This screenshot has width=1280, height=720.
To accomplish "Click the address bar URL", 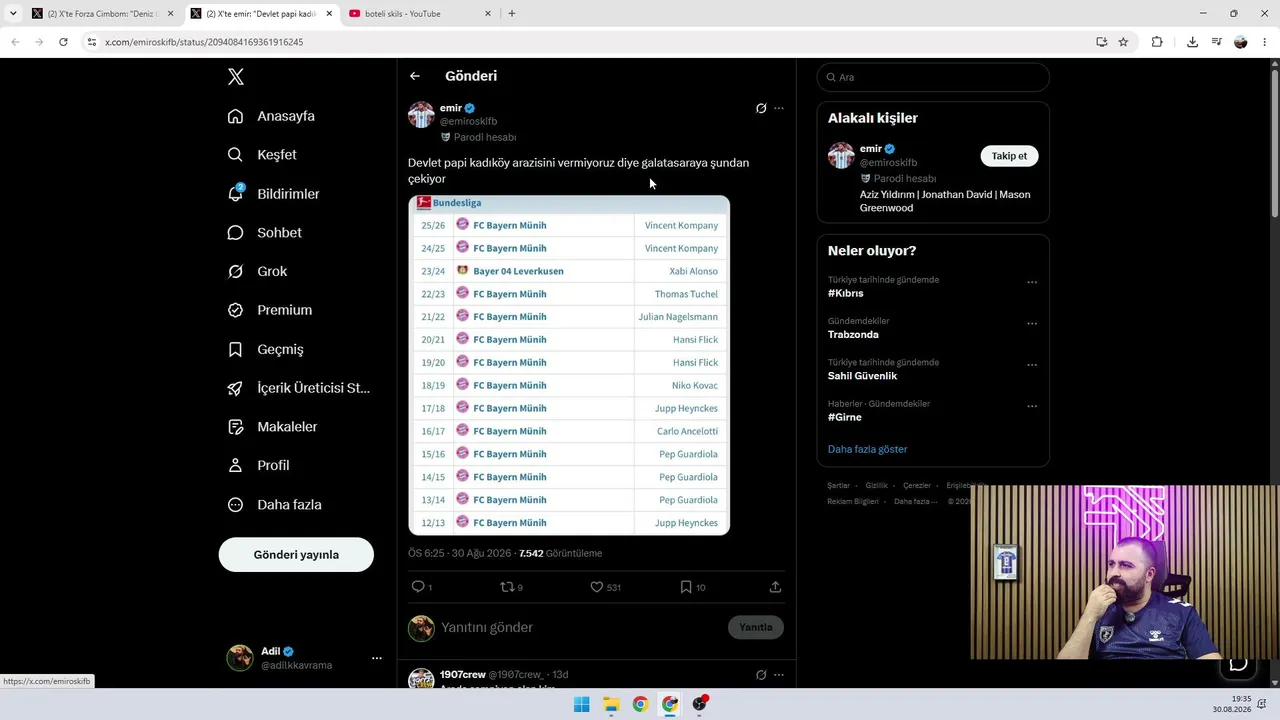I will click(x=204, y=42).
